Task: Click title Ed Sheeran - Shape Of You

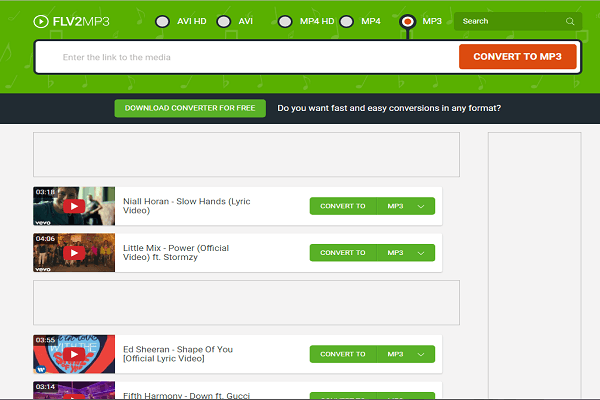Action: 178,354
